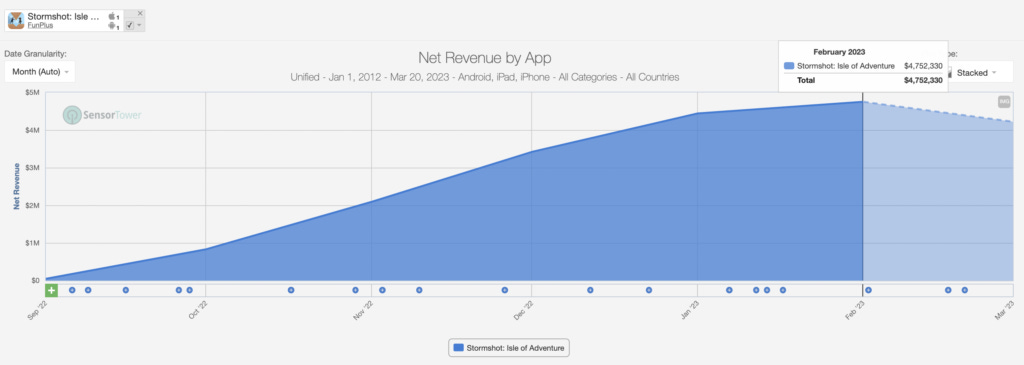Click the Jan '23 x-axis label
1024x365 pixels.
(690, 311)
